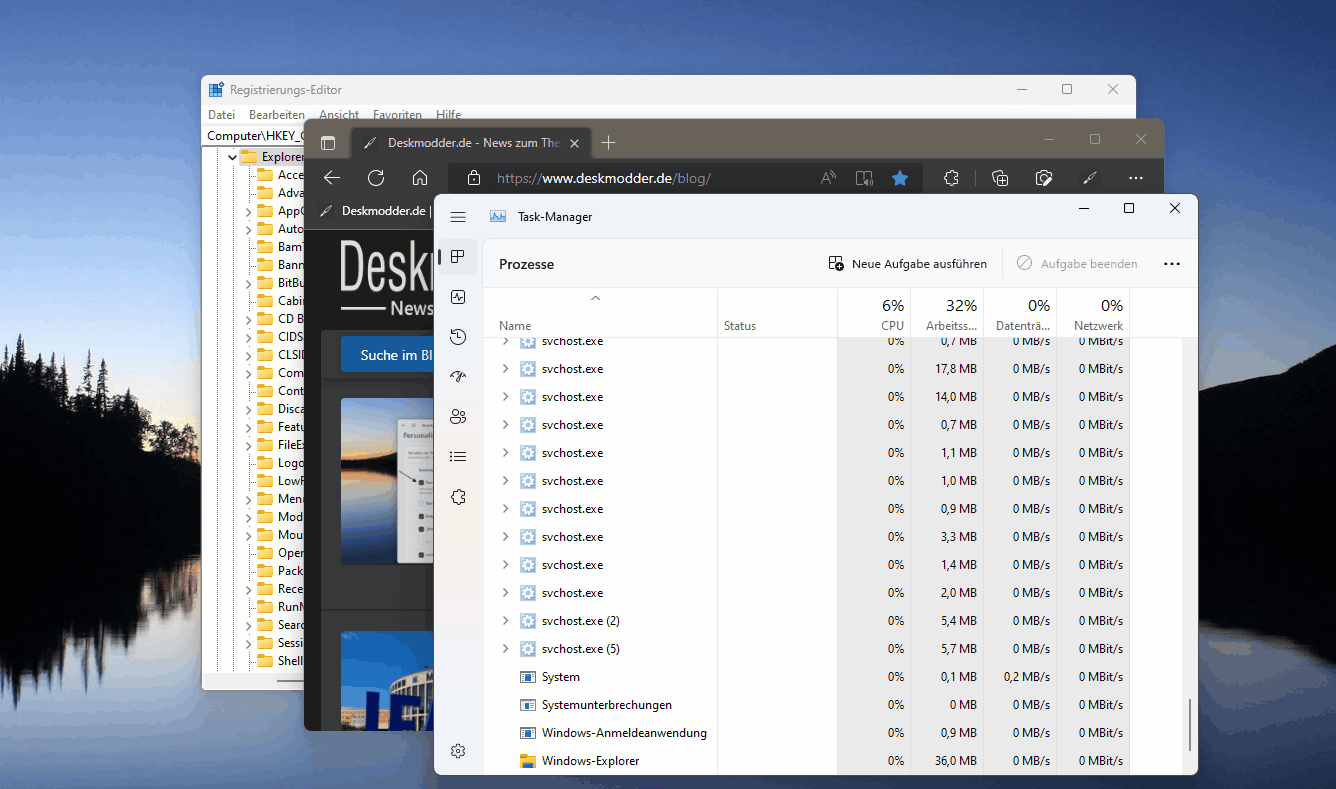Open the Startup apps page icon
This screenshot has height=789, width=1336.
pos(458,377)
